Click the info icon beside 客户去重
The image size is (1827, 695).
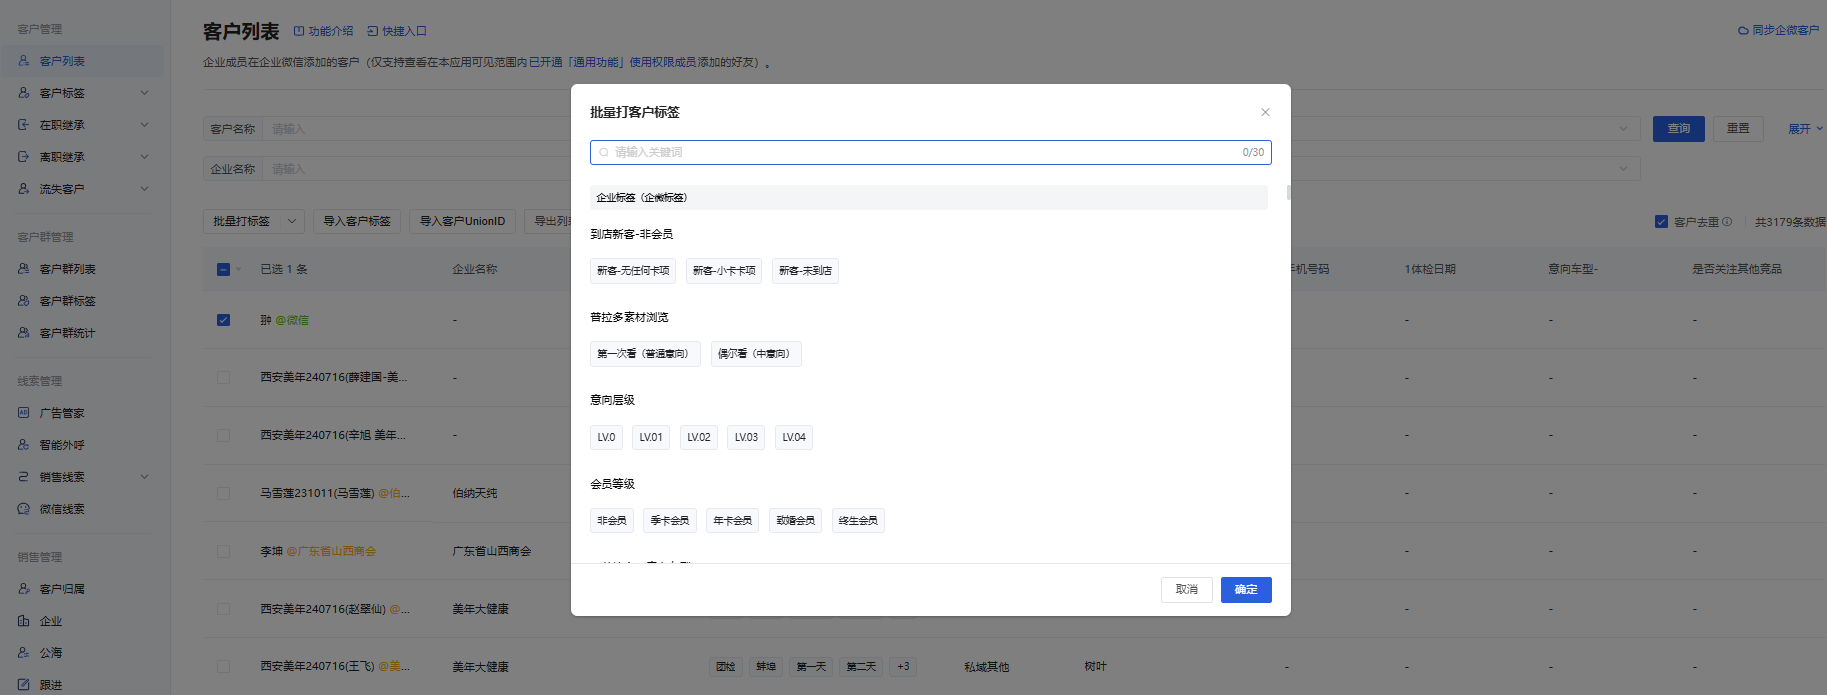click(1727, 222)
